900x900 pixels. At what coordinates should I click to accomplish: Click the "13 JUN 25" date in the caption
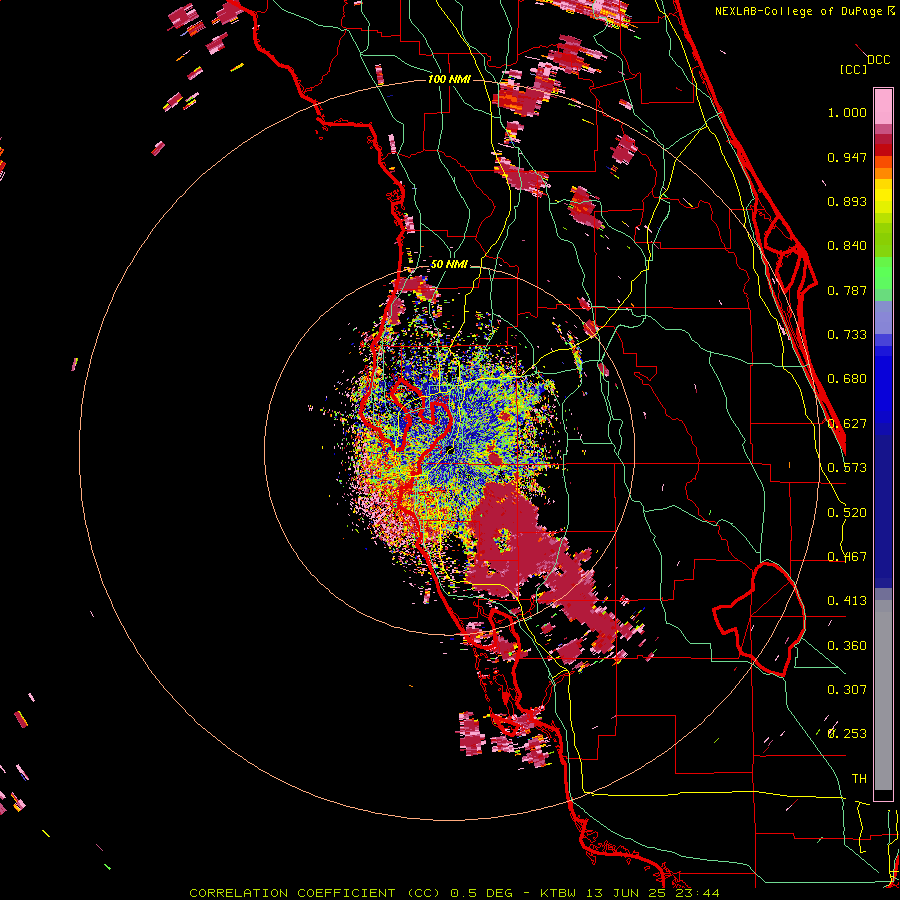(626, 893)
